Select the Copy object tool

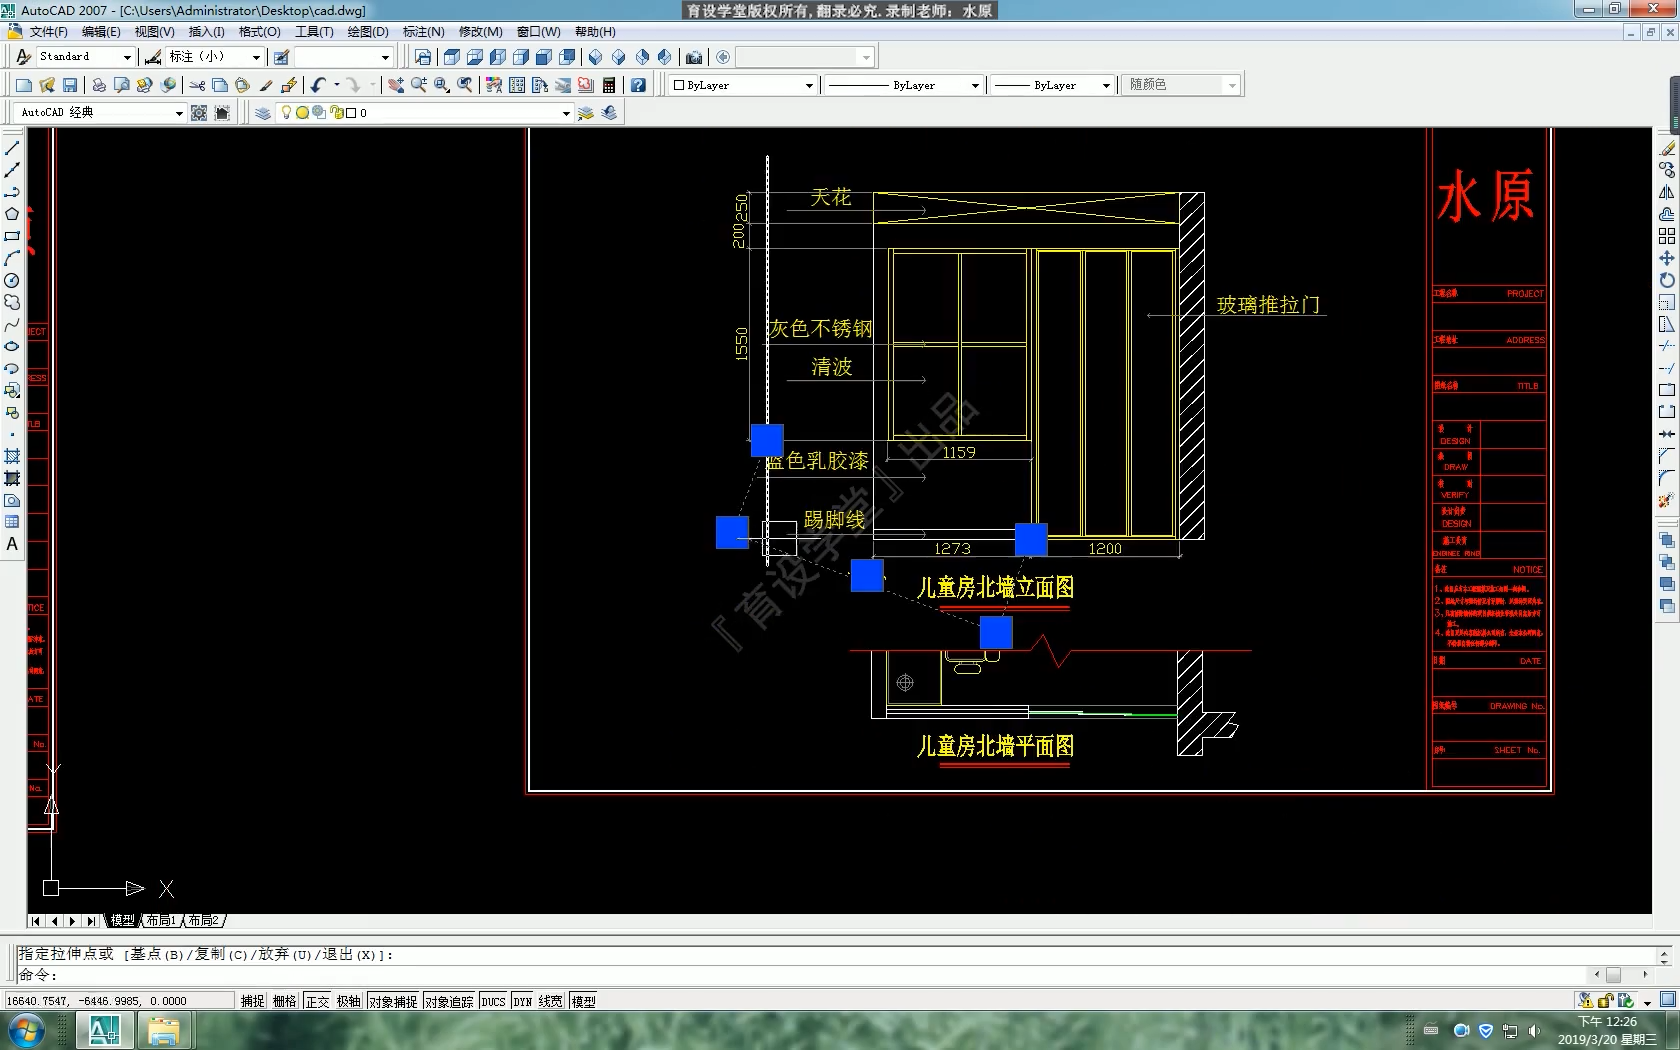tap(1667, 170)
